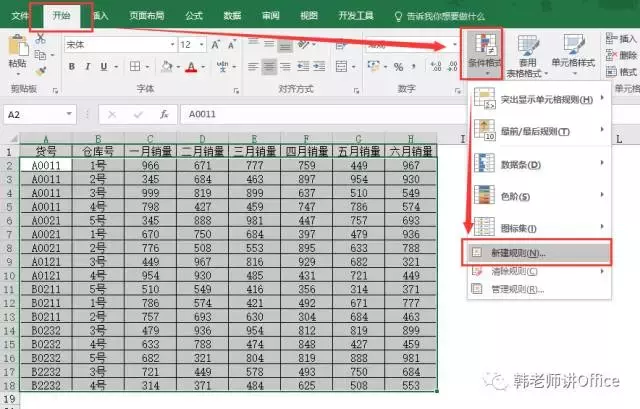Select 管理规则 menu entry
This screenshot has width=640, height=409.
click(539, 289)
